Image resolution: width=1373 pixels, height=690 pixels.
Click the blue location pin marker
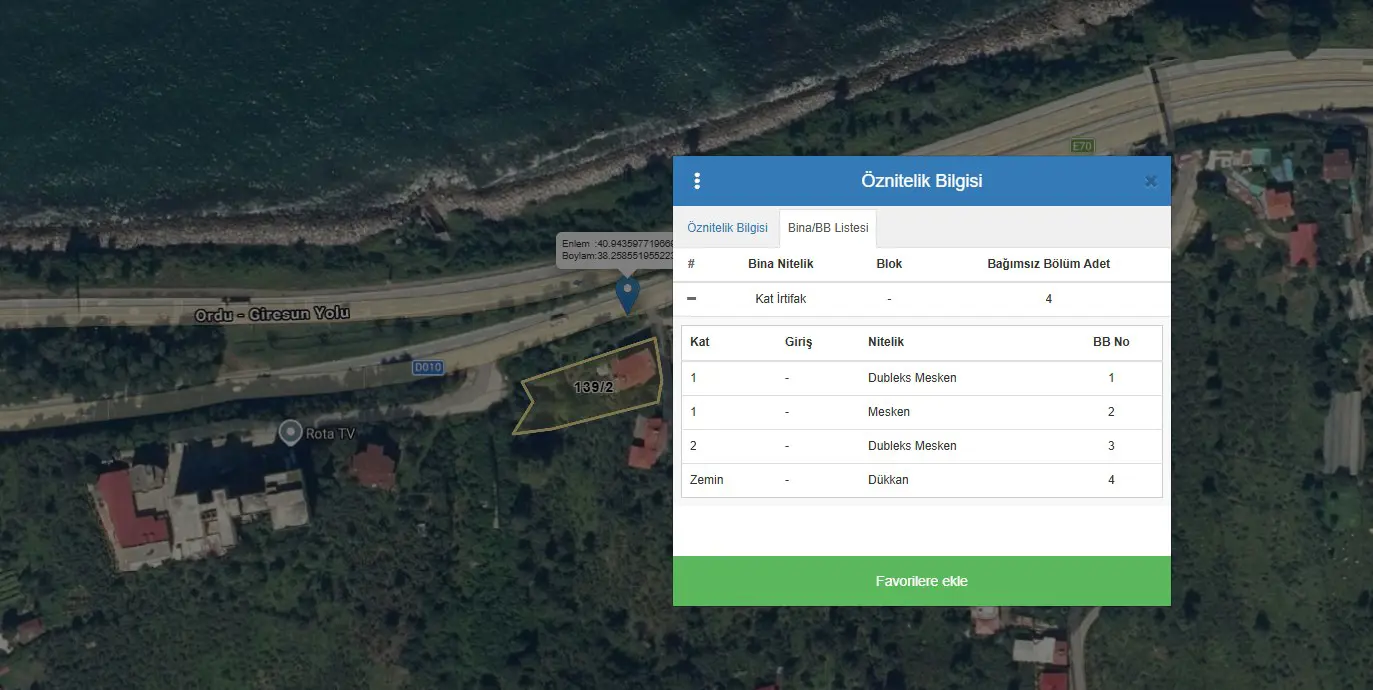627,296
